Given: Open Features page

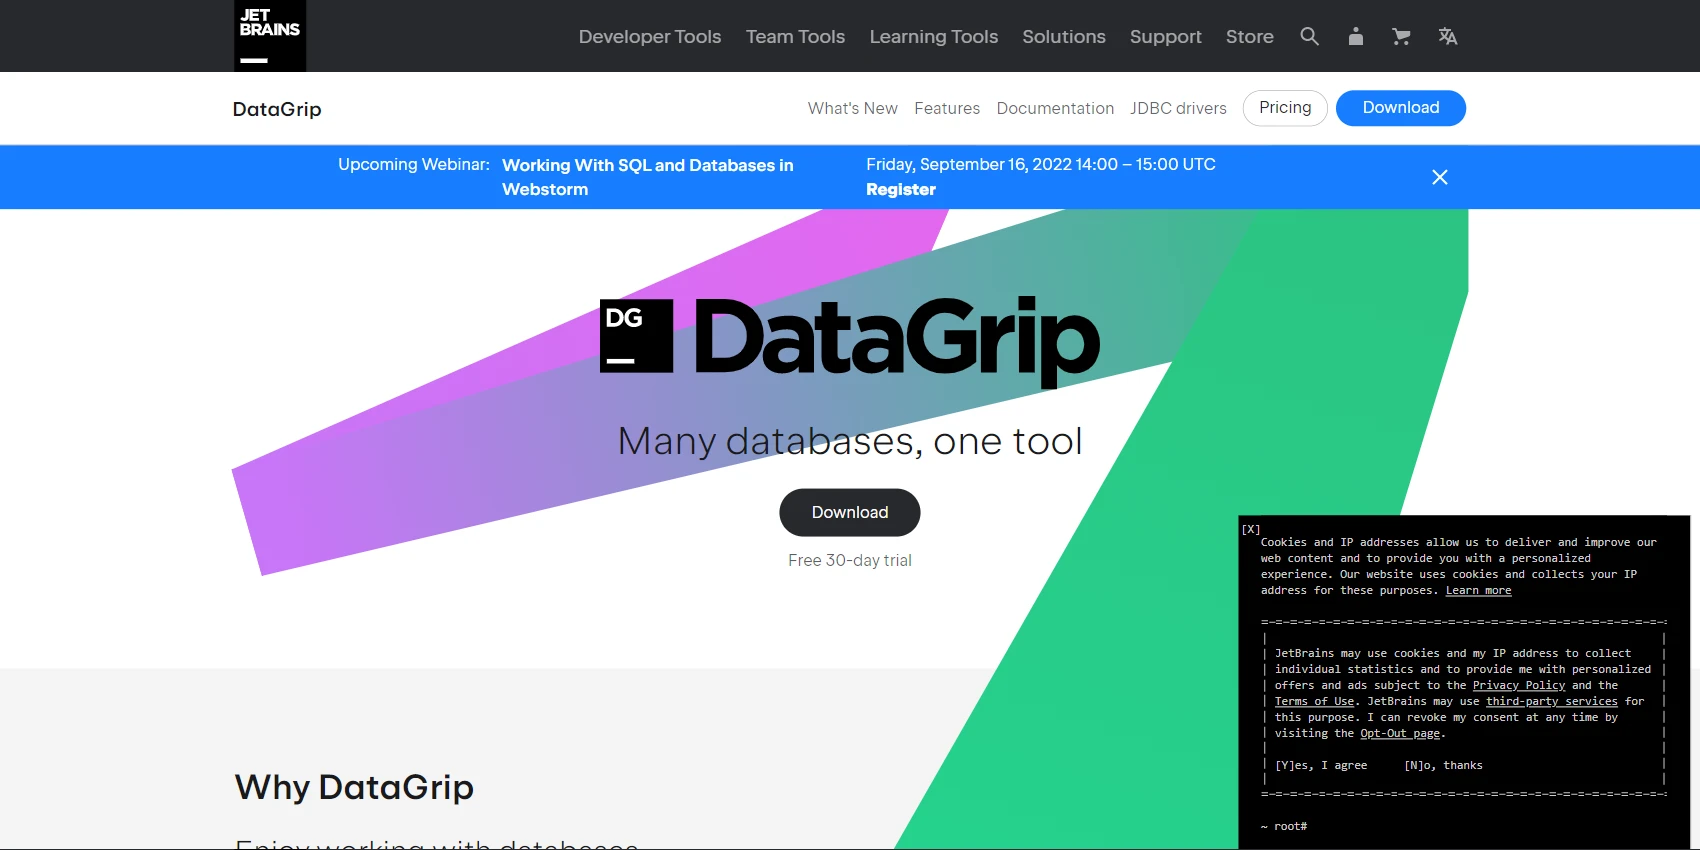Looking at the screenshot, I should [x=947, y=108].
